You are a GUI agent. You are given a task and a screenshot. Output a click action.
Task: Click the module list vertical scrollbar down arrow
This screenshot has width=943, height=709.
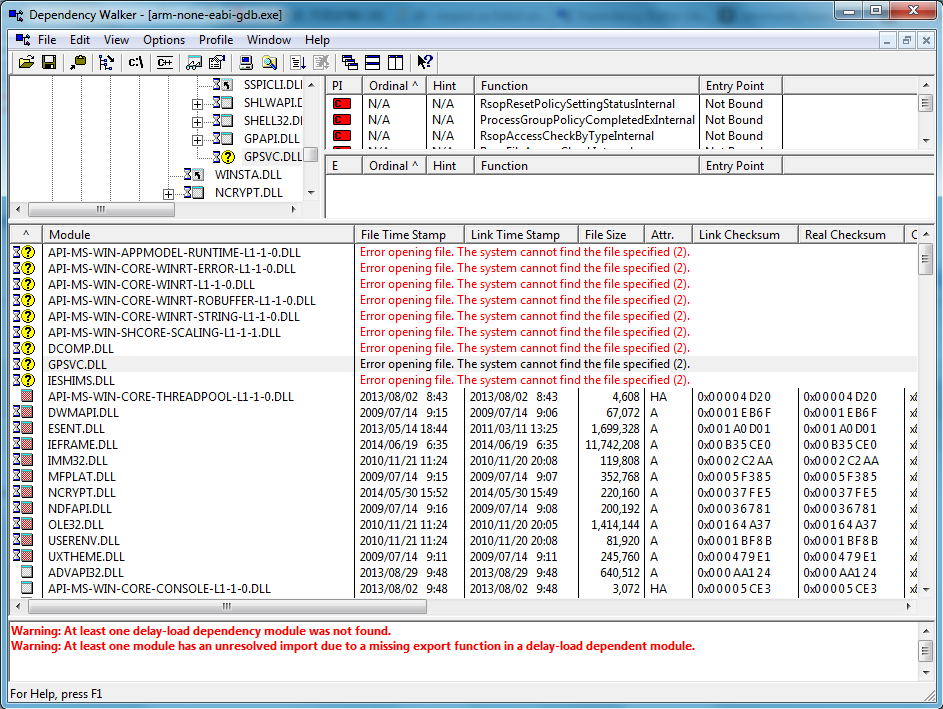pos(926,589)
